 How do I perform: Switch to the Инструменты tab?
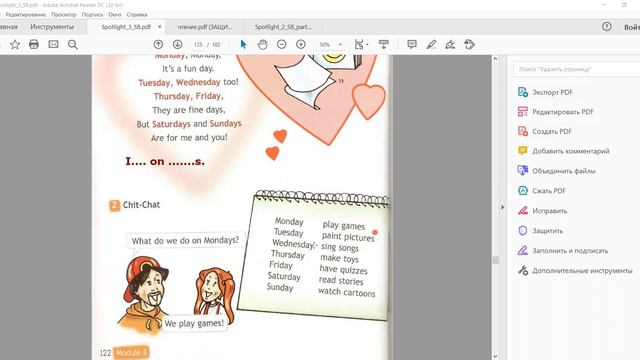[x=52, y=27]
